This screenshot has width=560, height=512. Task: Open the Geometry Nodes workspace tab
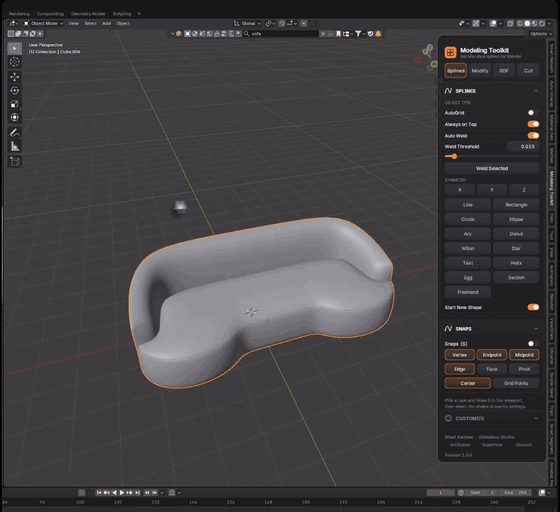[88, 14]
